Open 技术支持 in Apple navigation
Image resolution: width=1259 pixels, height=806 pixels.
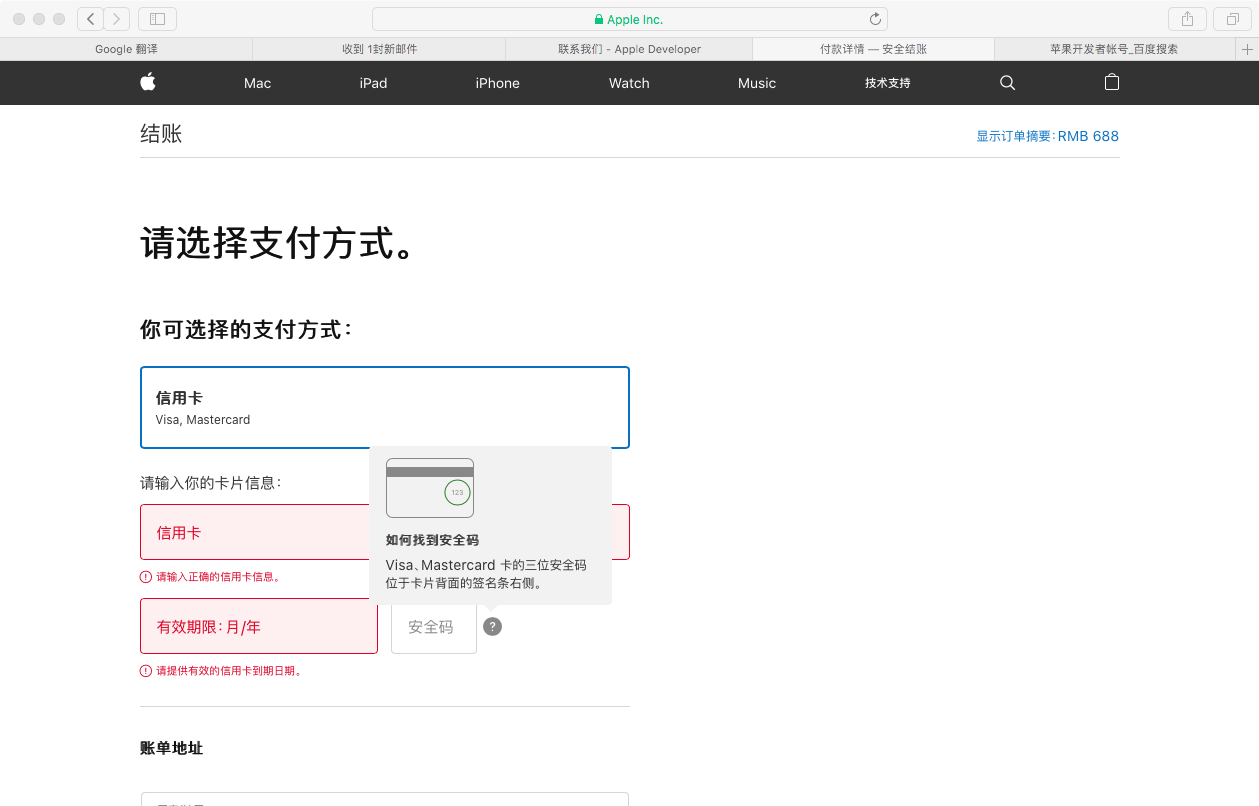[x=888, y=83]
